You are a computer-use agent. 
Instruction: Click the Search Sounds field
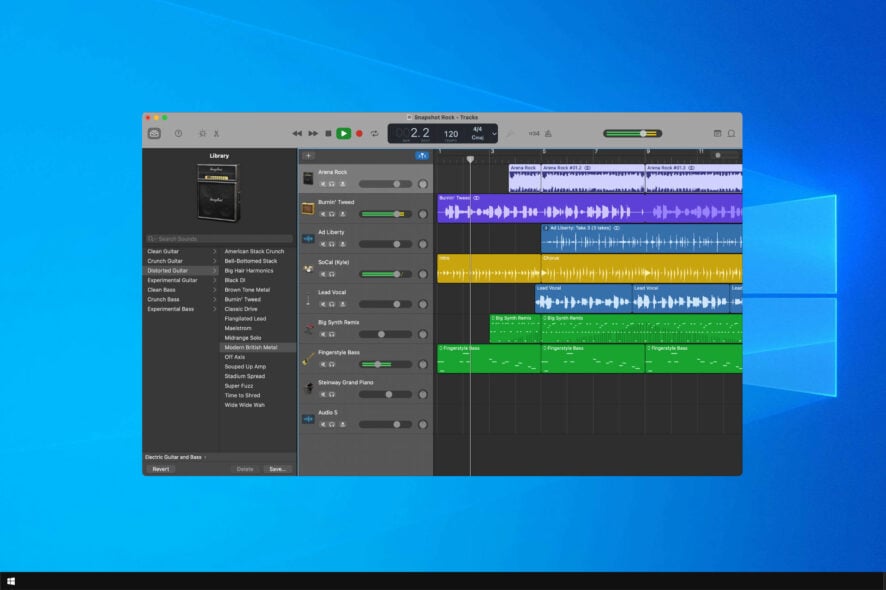pyautogui.click(x=219, y=238)
